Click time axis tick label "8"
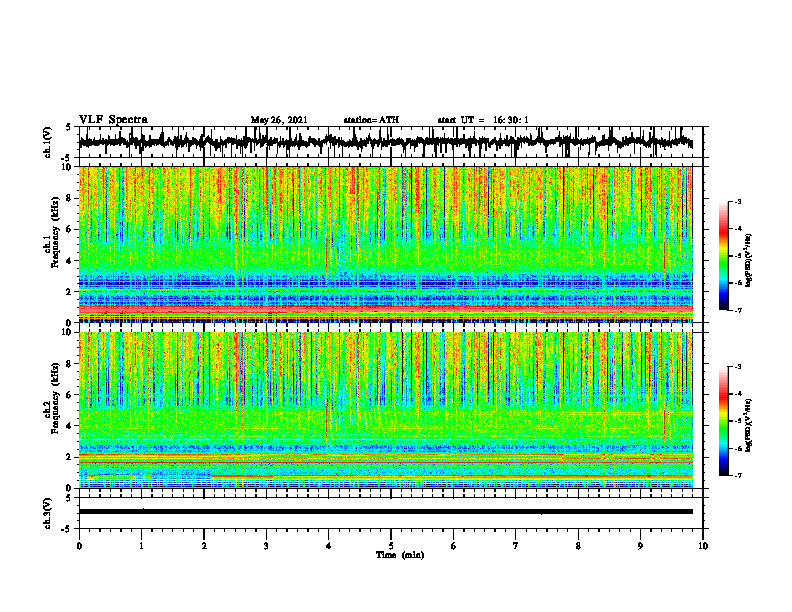 pos(578,546)
